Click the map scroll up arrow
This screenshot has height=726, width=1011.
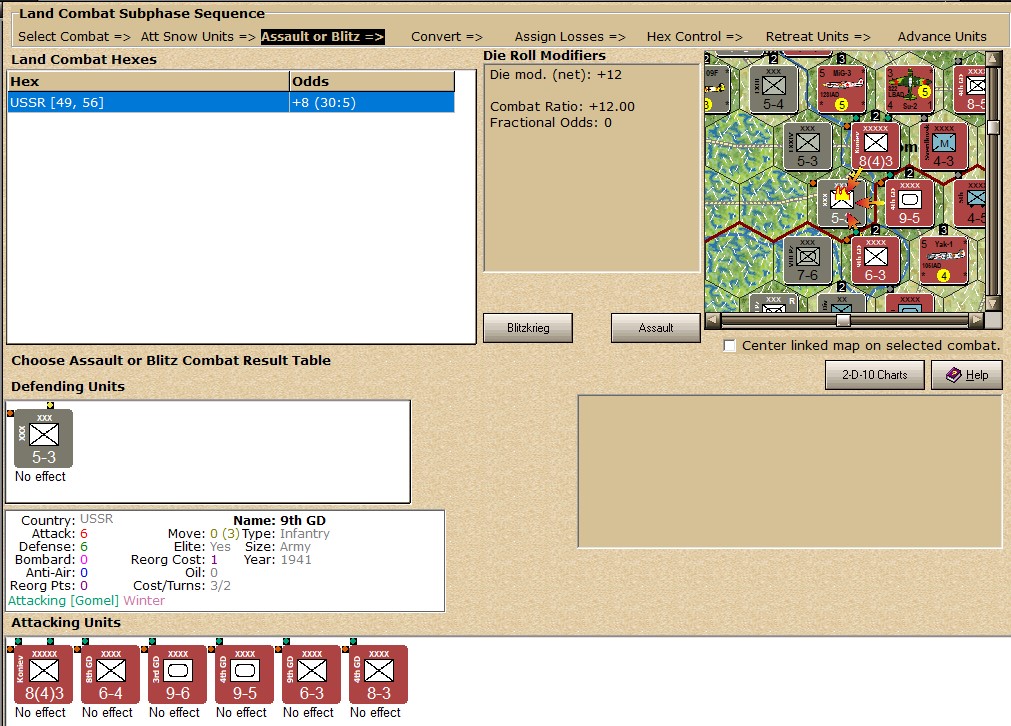[x=993, y=59]
